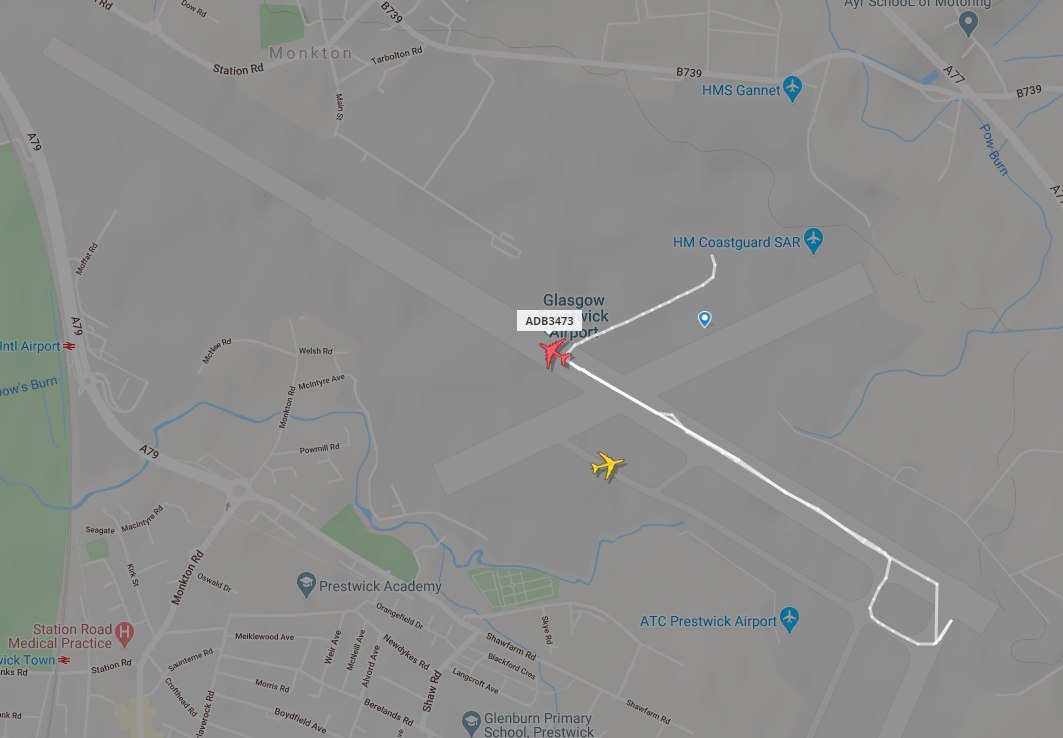The image size is (1063, 738).
Task: Click the Glenburn Primary School marker
Action: coord(471,723)
